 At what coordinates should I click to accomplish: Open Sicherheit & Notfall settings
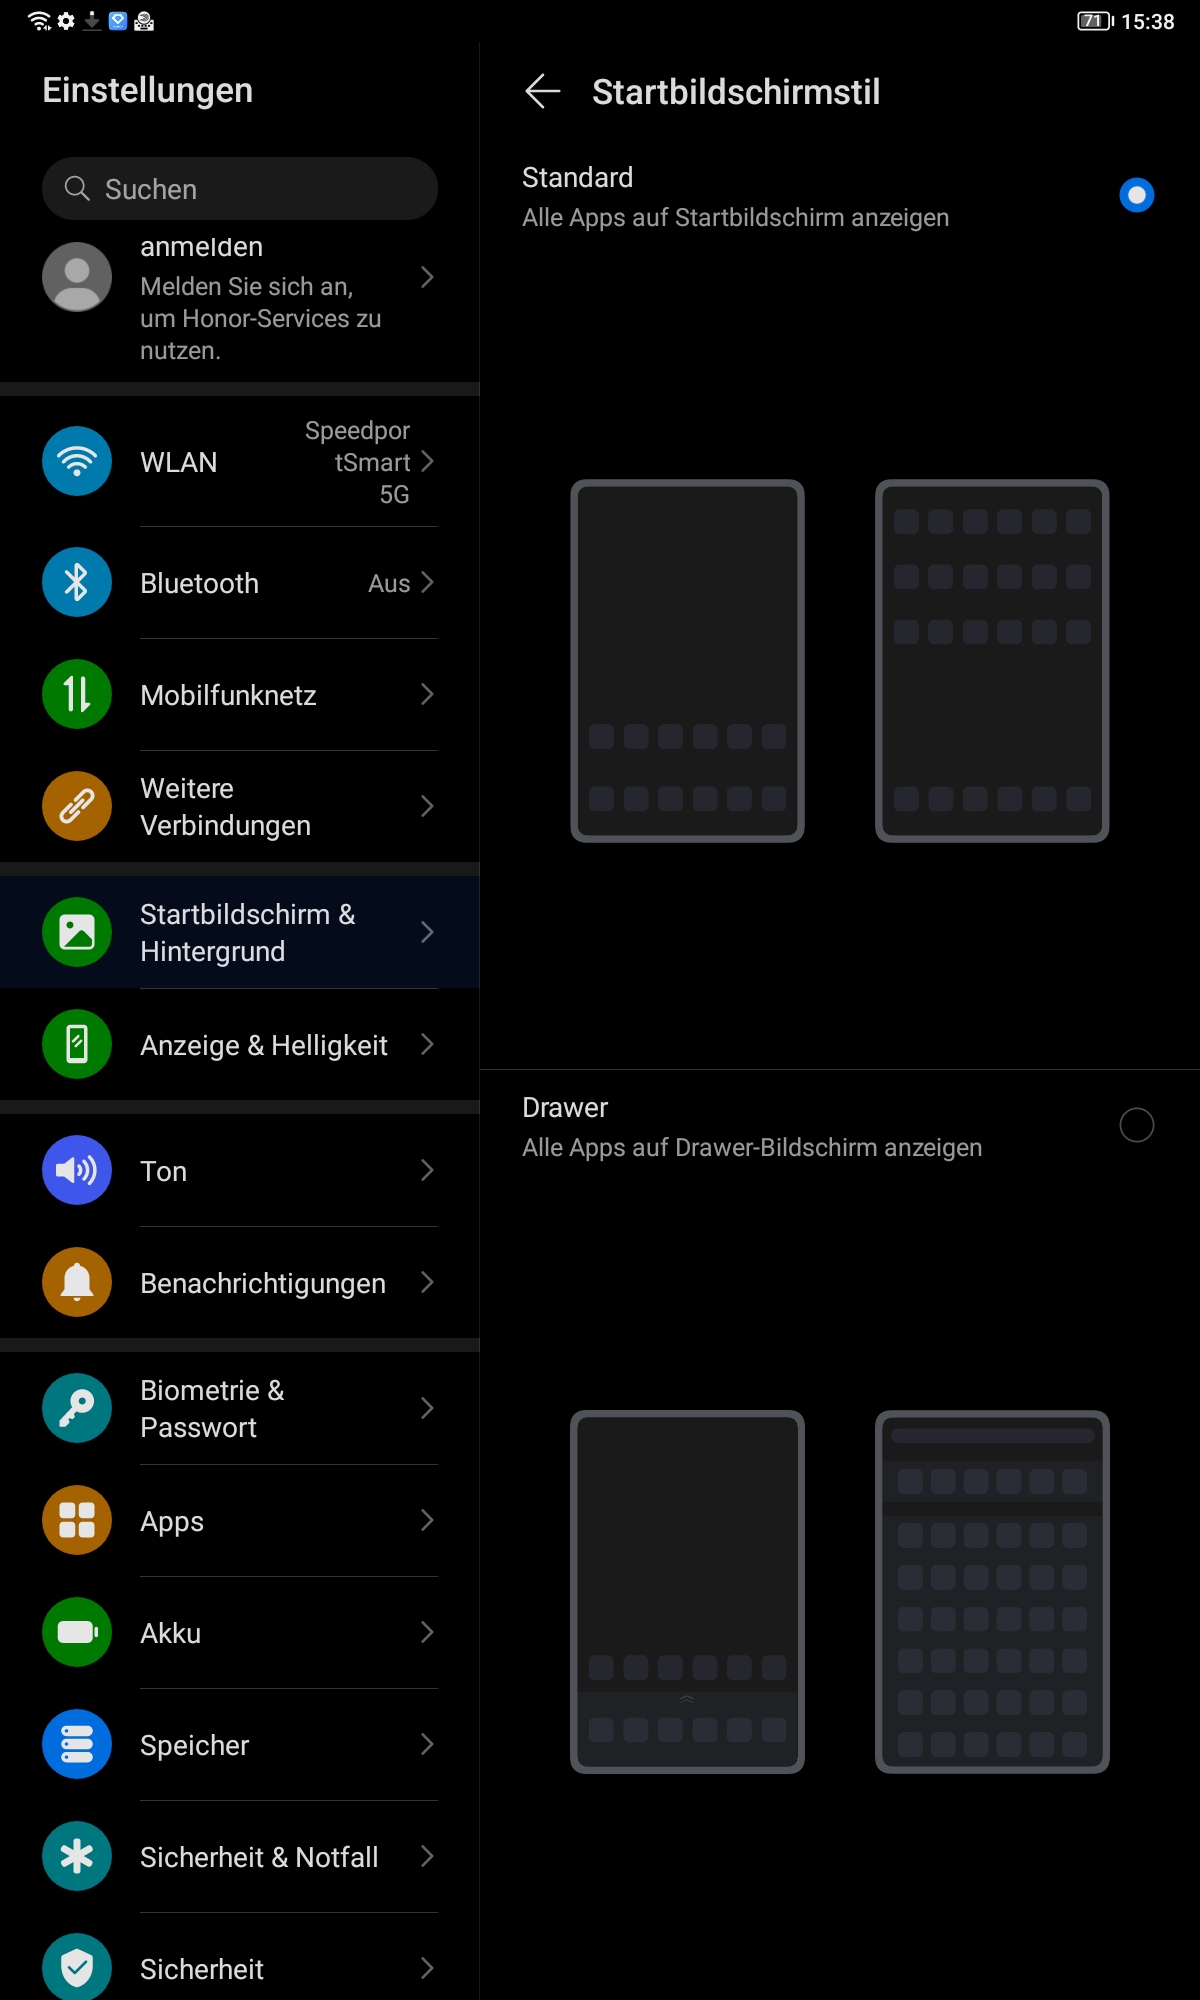[240, 1856]
